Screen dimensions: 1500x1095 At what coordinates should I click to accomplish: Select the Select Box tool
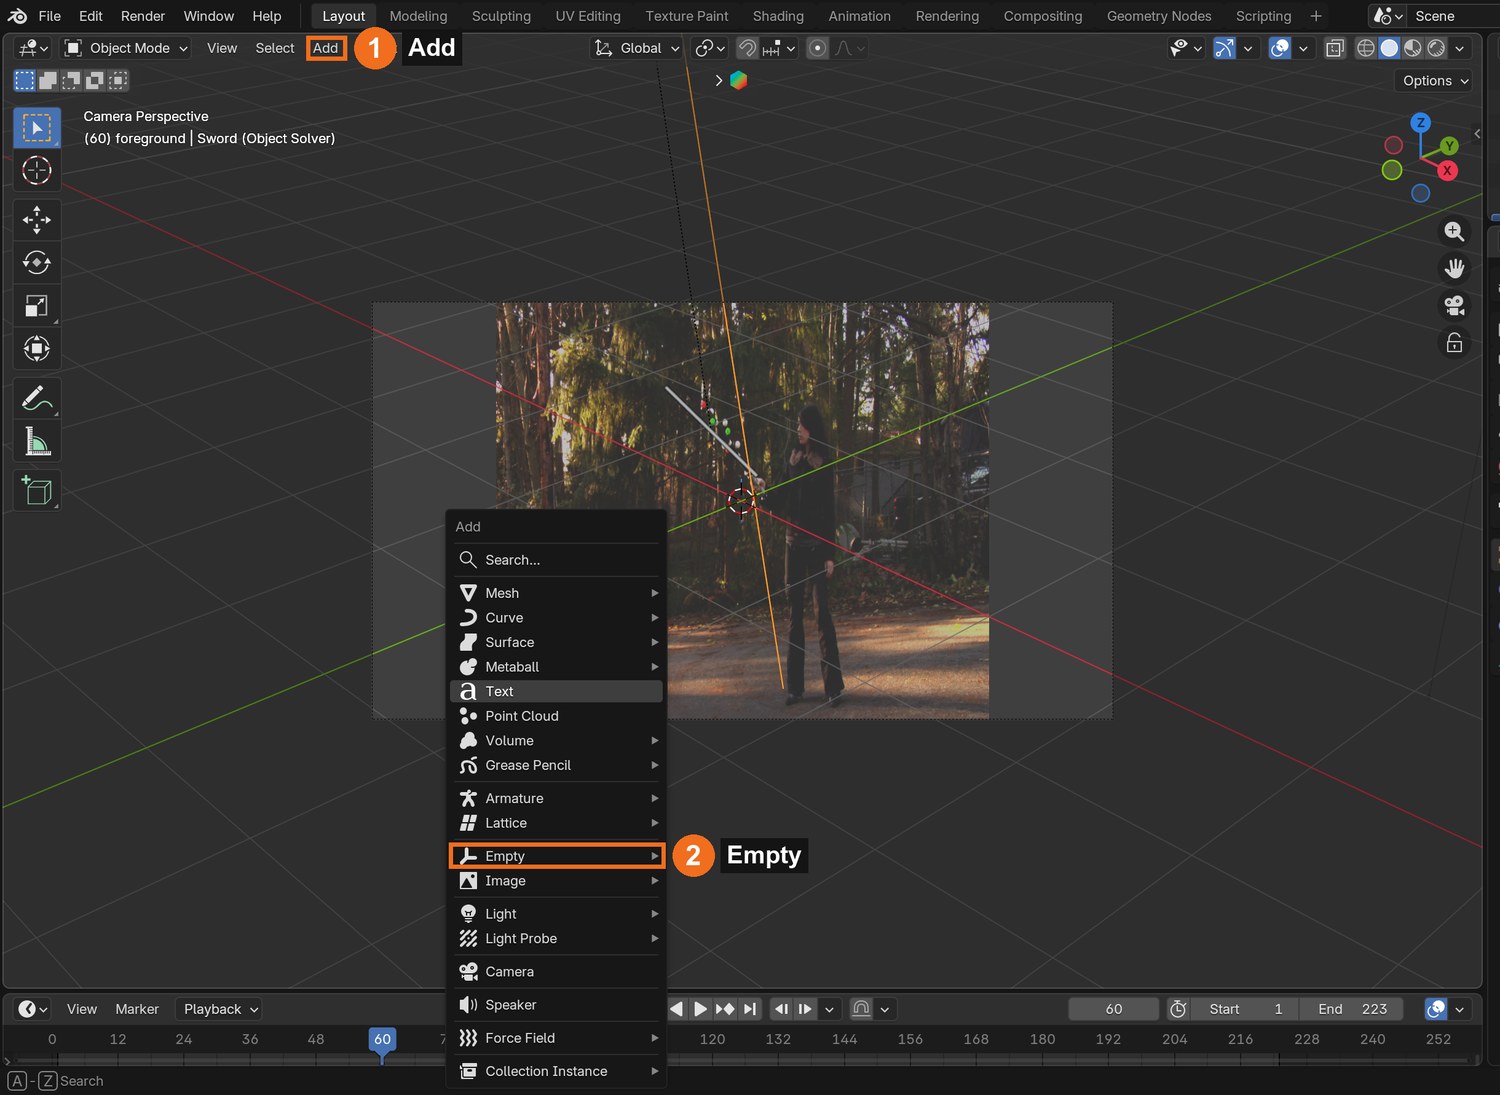(37, 128)
